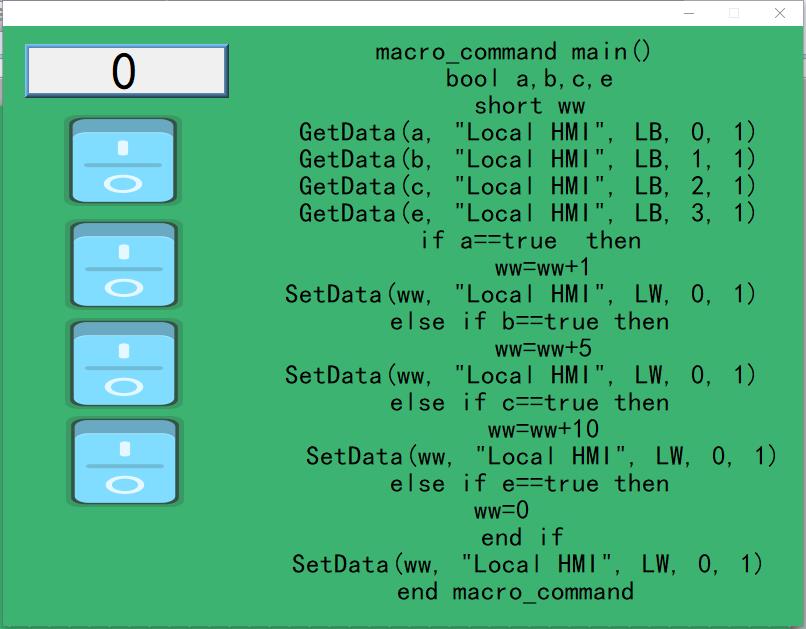Click the GetData line for variable a
Viewport: 806px width, 629px height.
click(527, 133)
